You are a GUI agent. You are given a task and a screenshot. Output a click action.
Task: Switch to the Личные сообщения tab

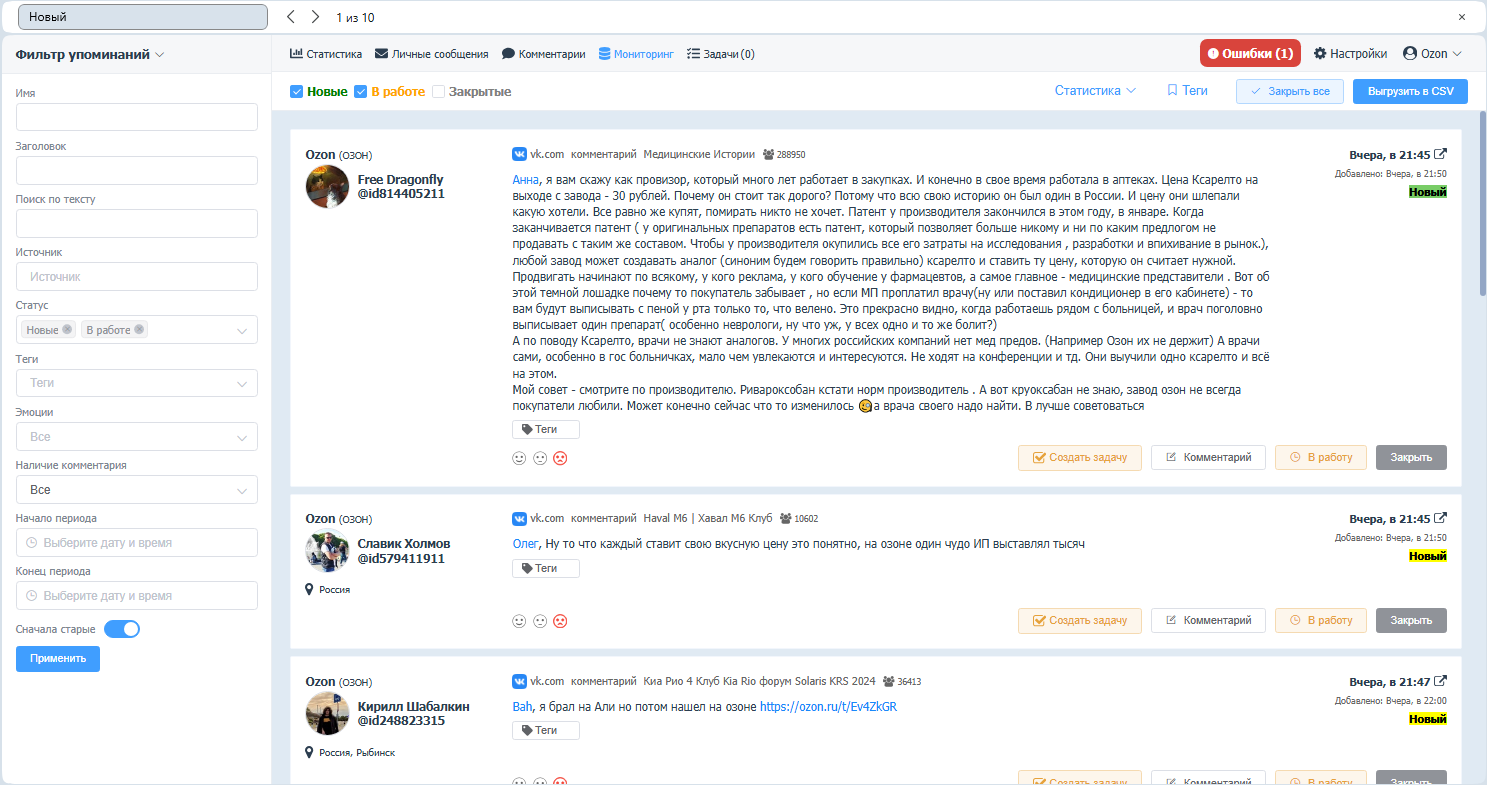click(432, 54)
